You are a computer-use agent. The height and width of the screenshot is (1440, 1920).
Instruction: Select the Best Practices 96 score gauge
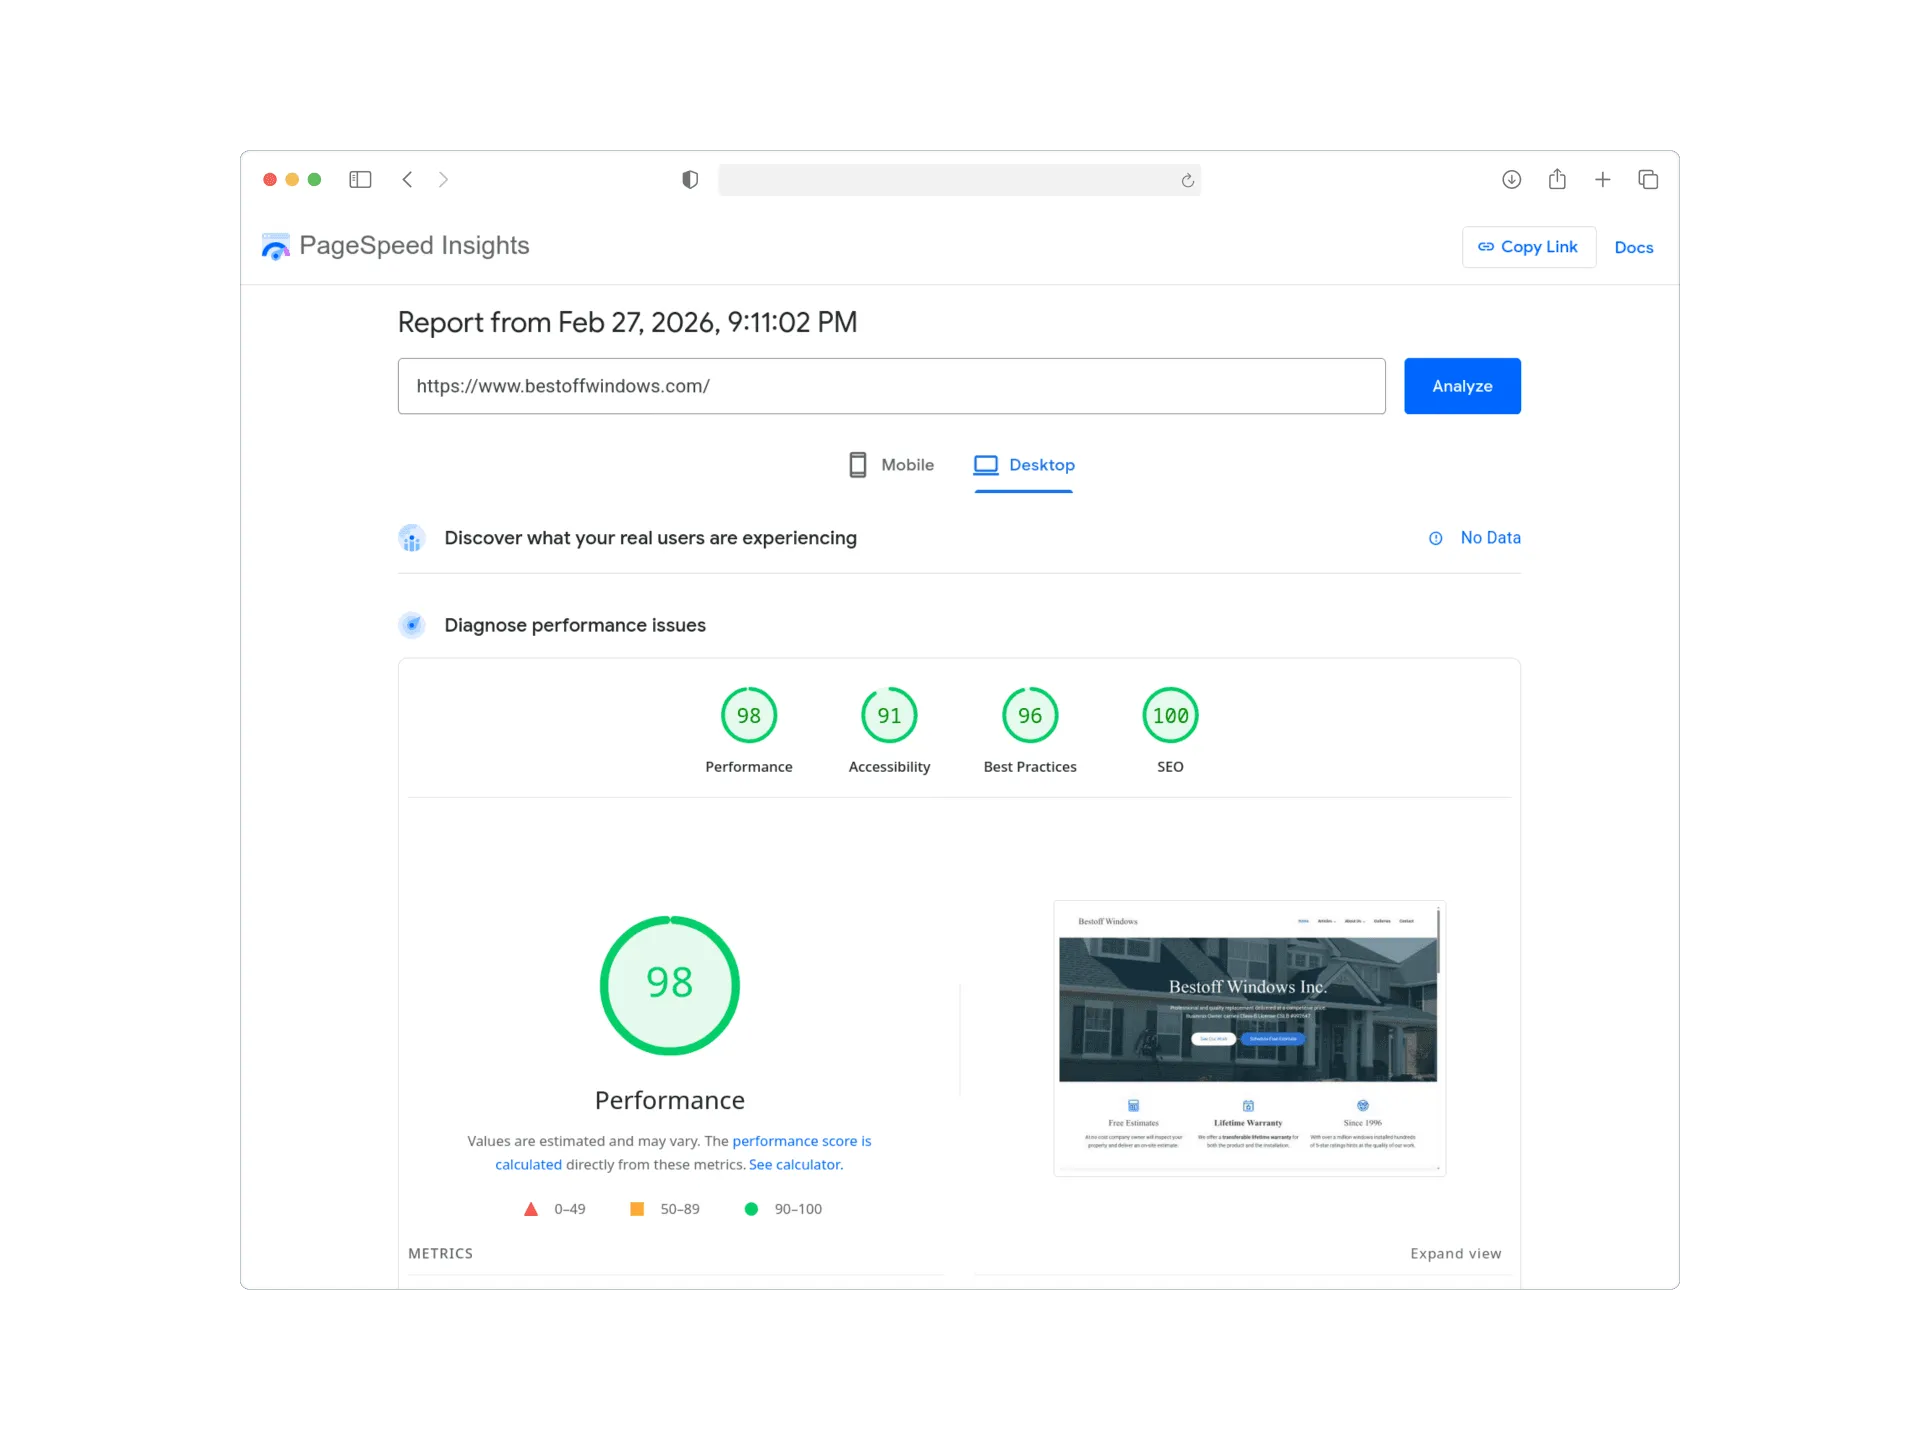(1030, 715)
